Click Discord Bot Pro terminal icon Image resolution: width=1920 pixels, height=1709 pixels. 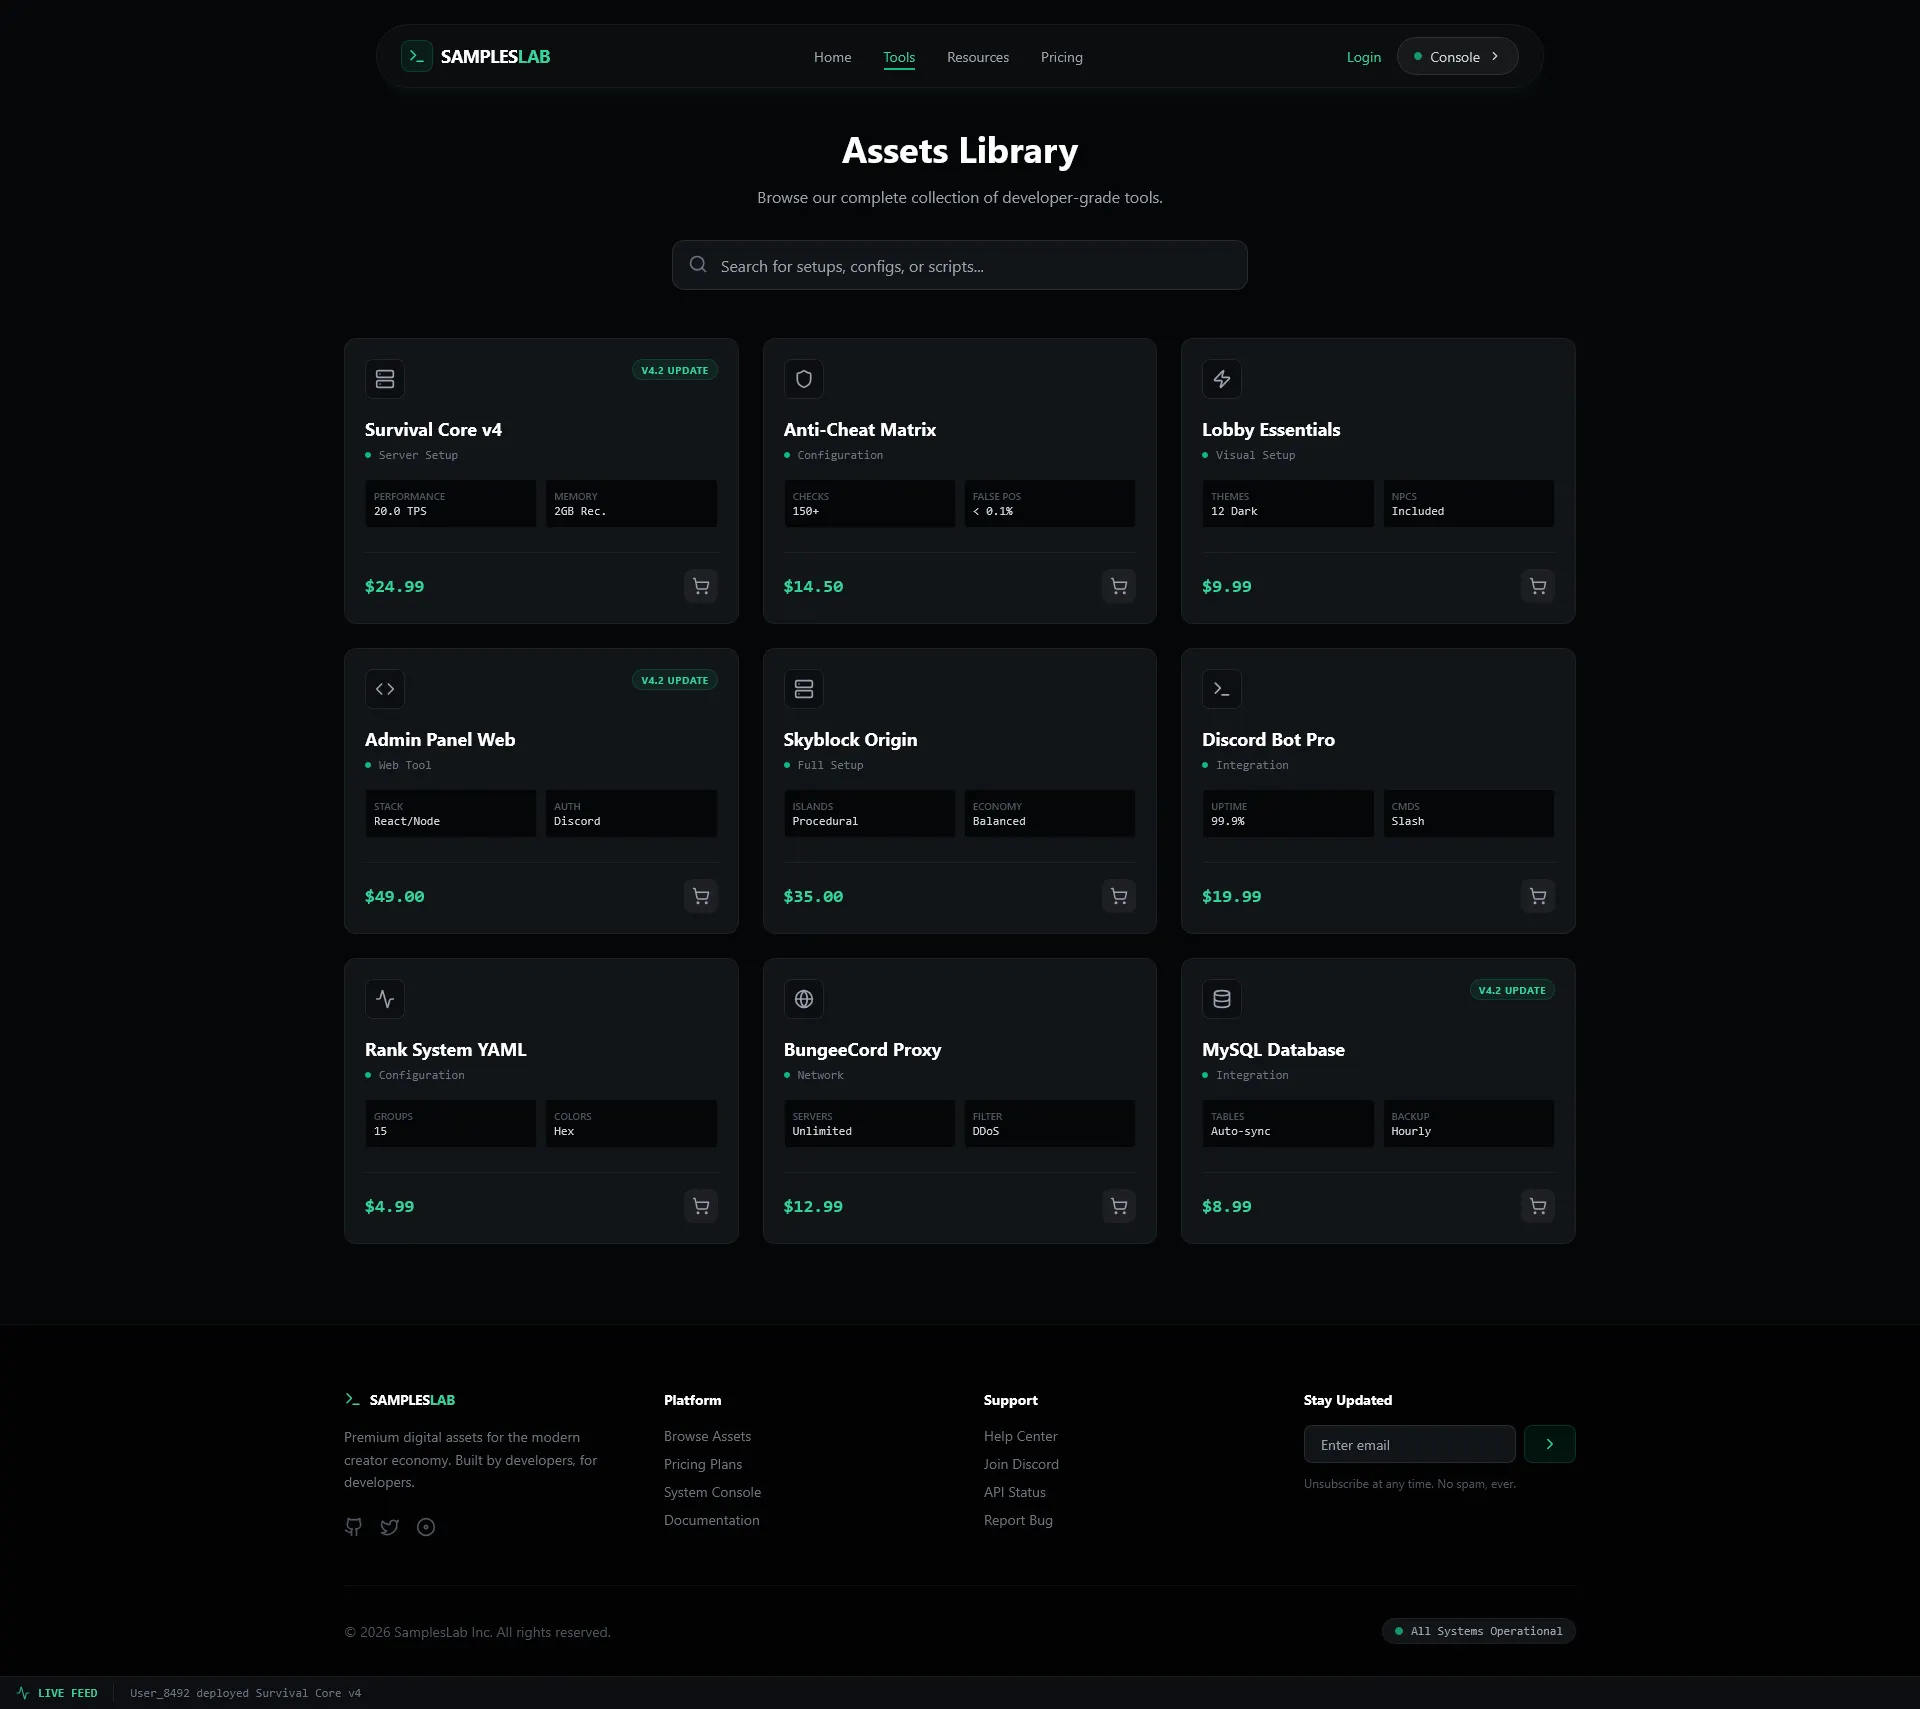(x=1221, y=689)
